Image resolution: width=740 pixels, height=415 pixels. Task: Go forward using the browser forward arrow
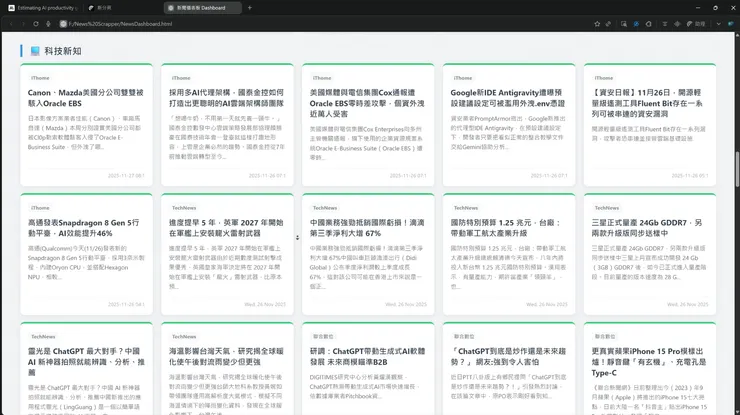pyautogui.click(x=23, y=24)
